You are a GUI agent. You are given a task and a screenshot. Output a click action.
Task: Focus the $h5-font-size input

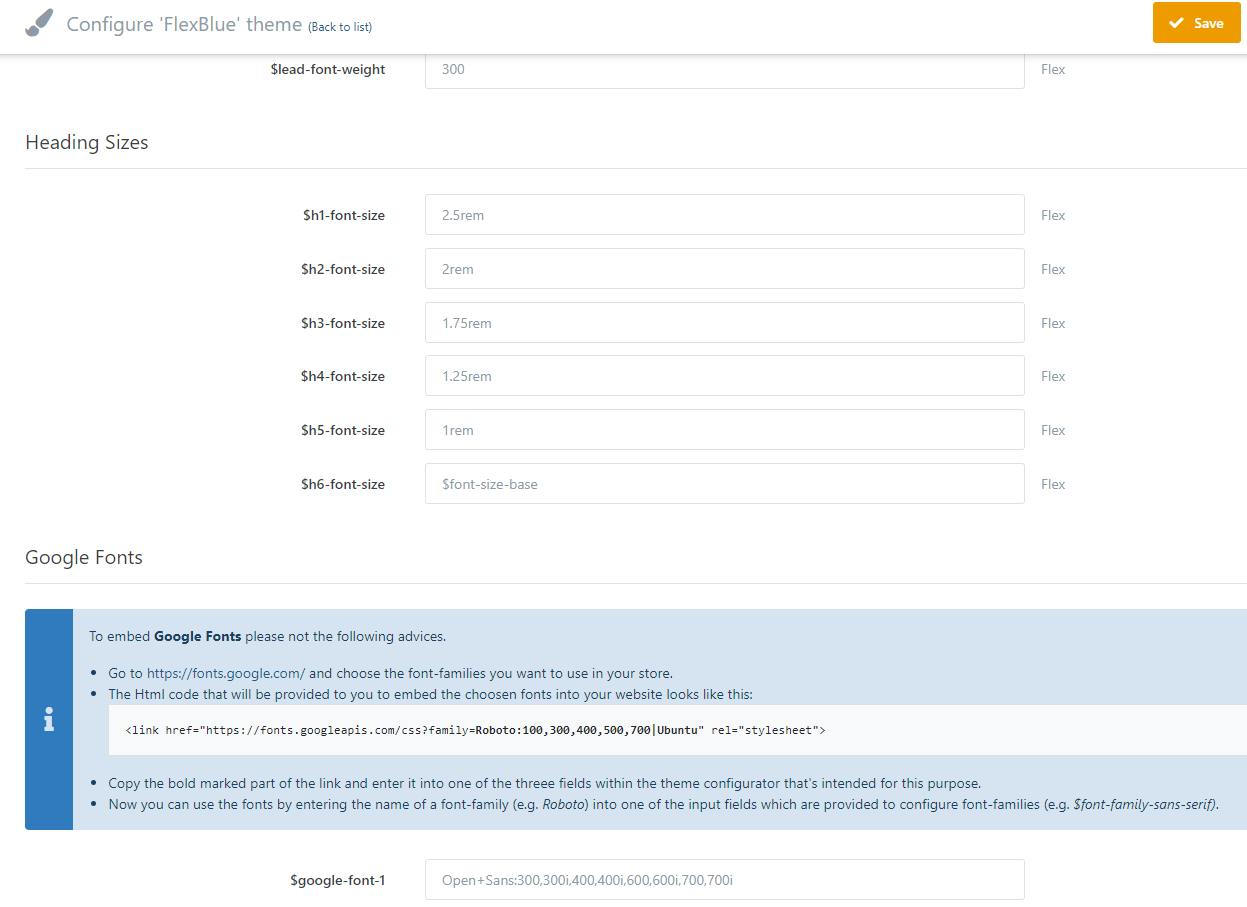724,430
